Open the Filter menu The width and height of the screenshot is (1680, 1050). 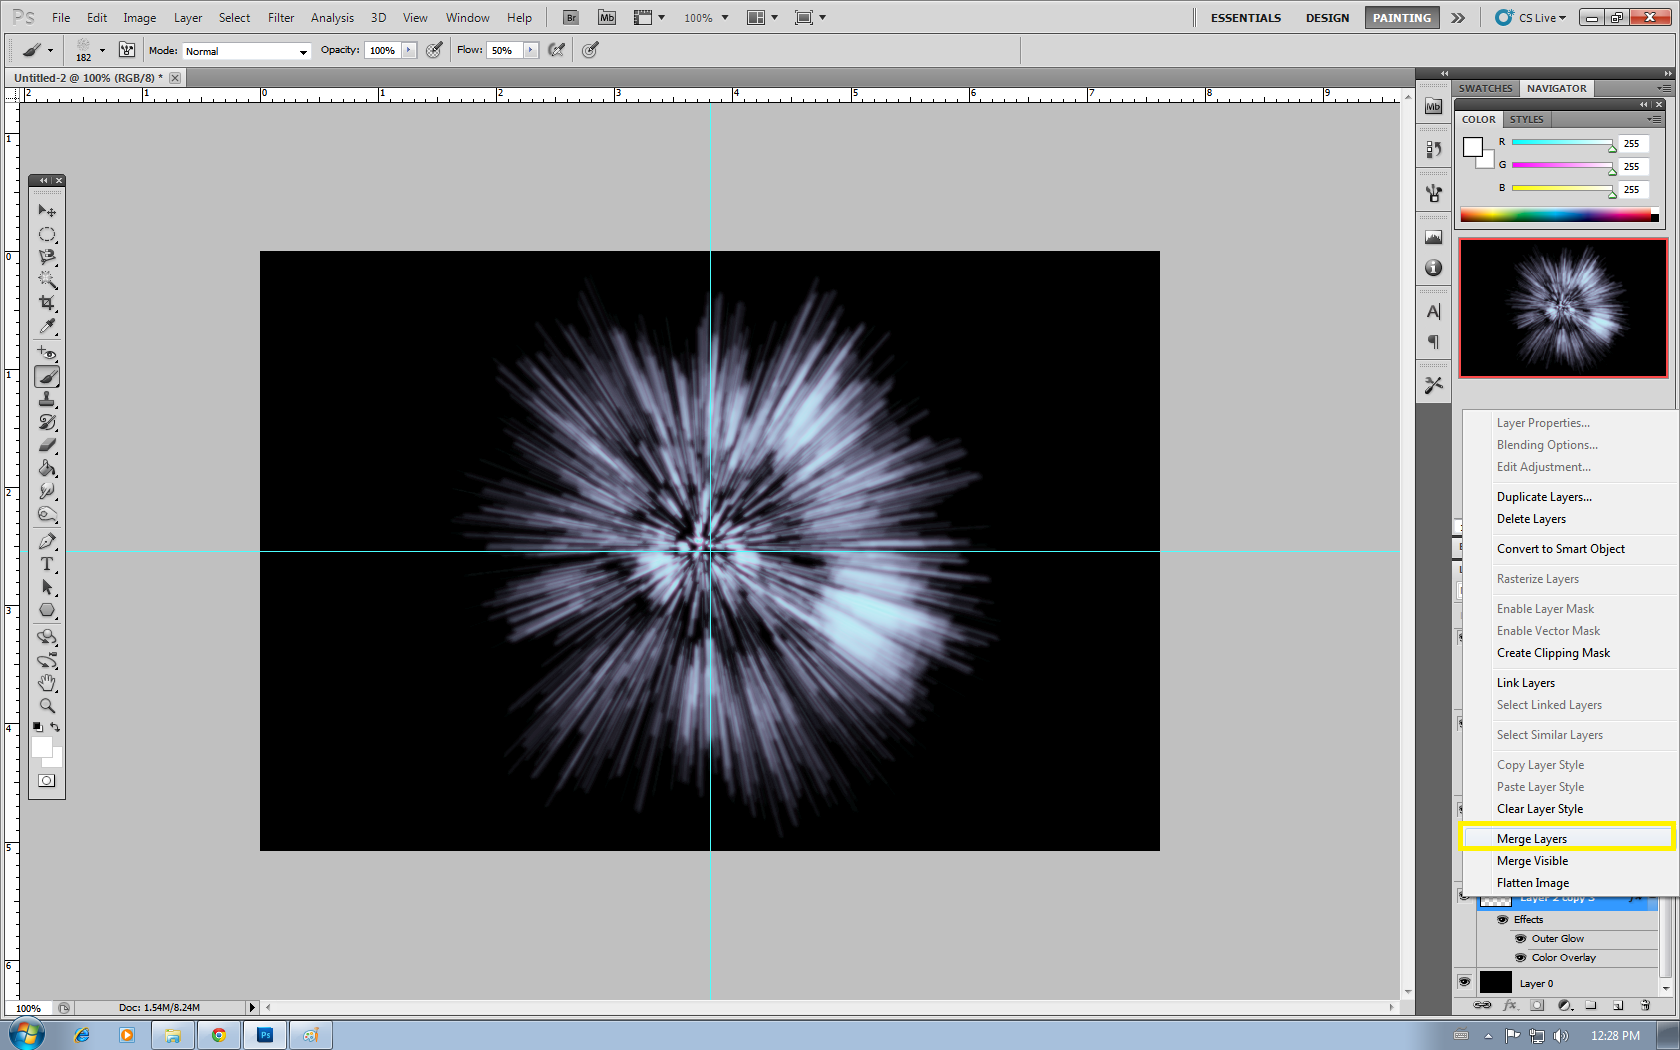point(281,18)
